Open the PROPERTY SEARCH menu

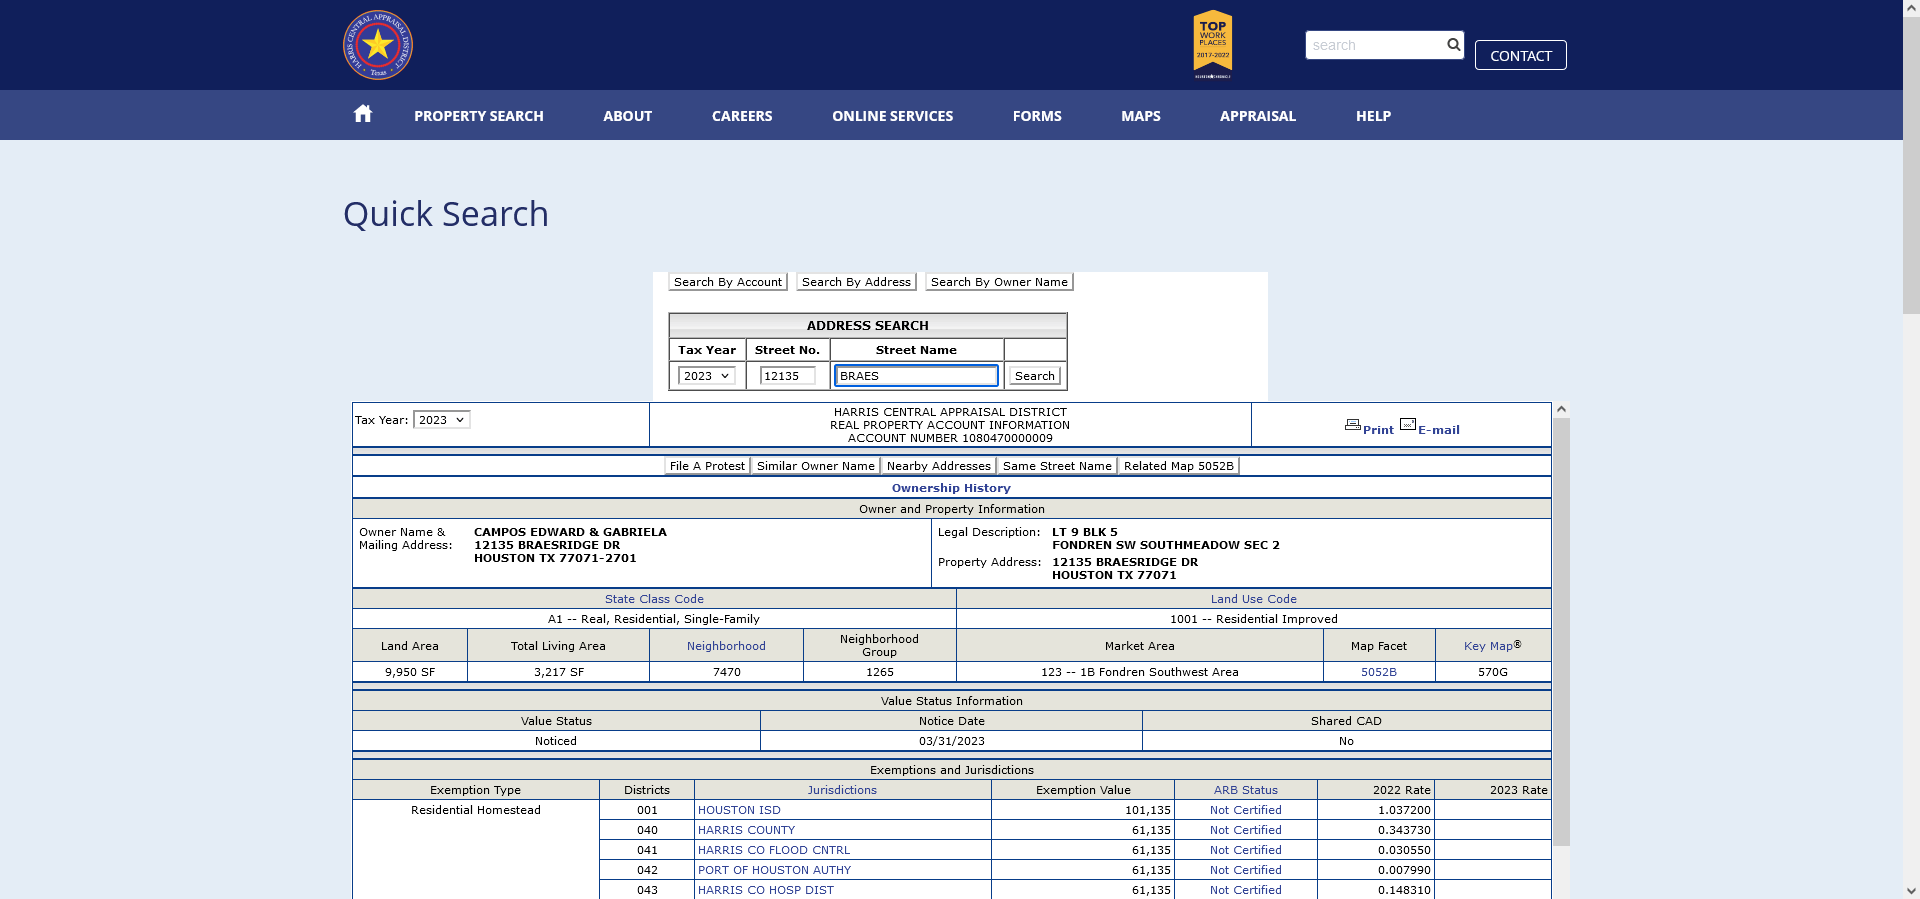point(479,116)
